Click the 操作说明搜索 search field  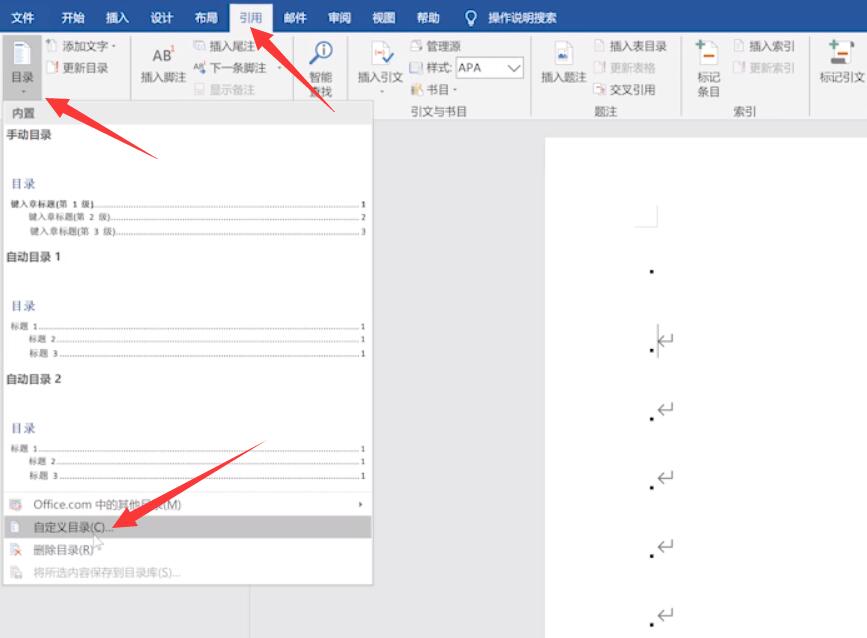point(522,18)
